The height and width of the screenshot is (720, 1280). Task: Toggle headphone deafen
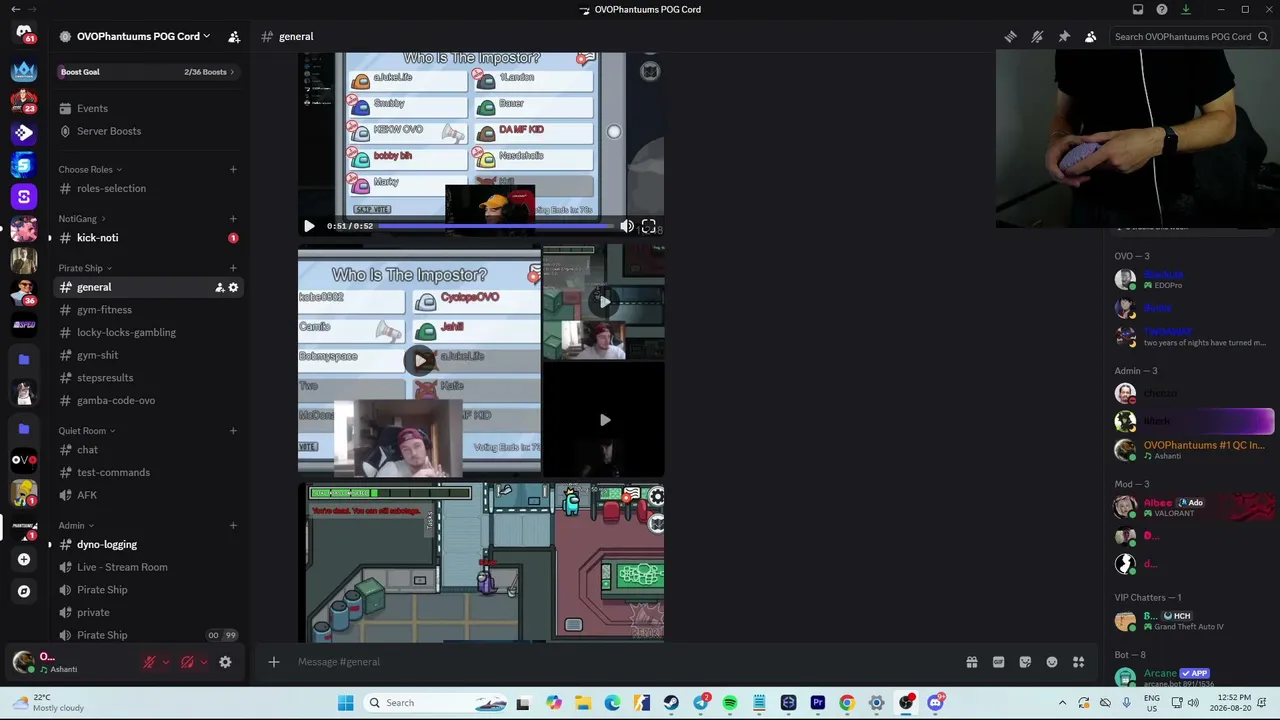tap(187, 662)
